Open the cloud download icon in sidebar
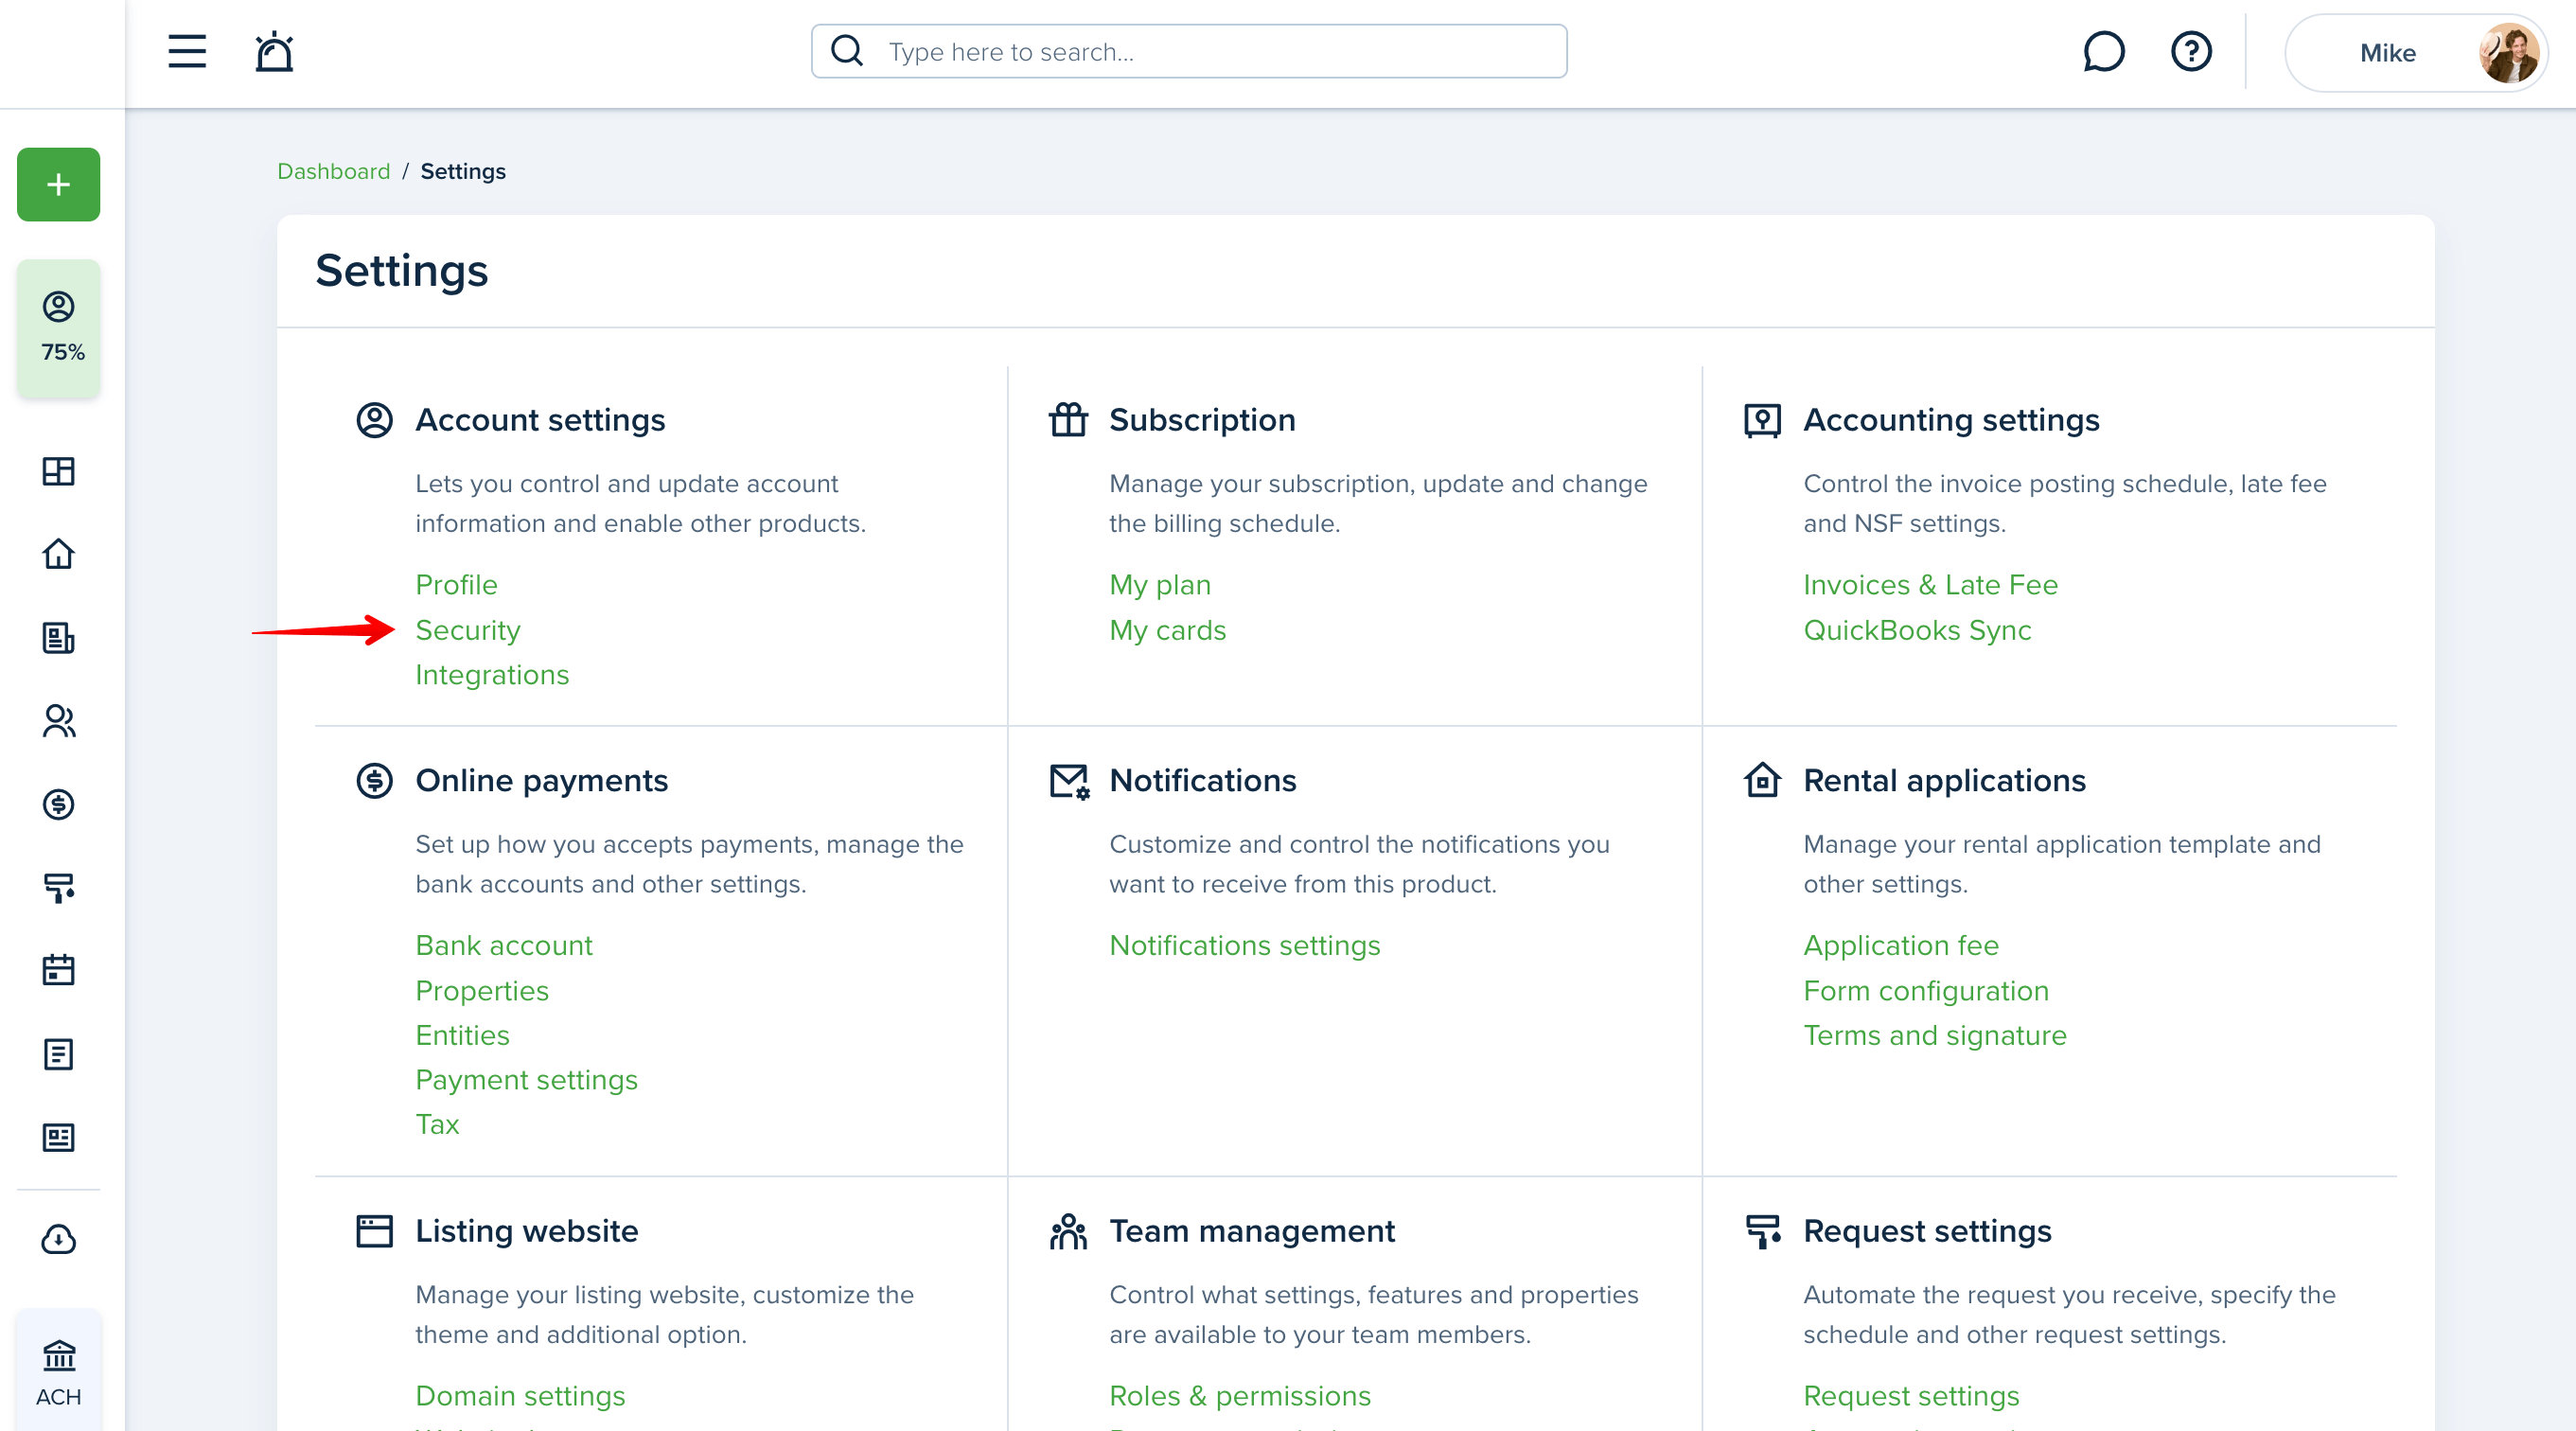 click(59, 1239)
